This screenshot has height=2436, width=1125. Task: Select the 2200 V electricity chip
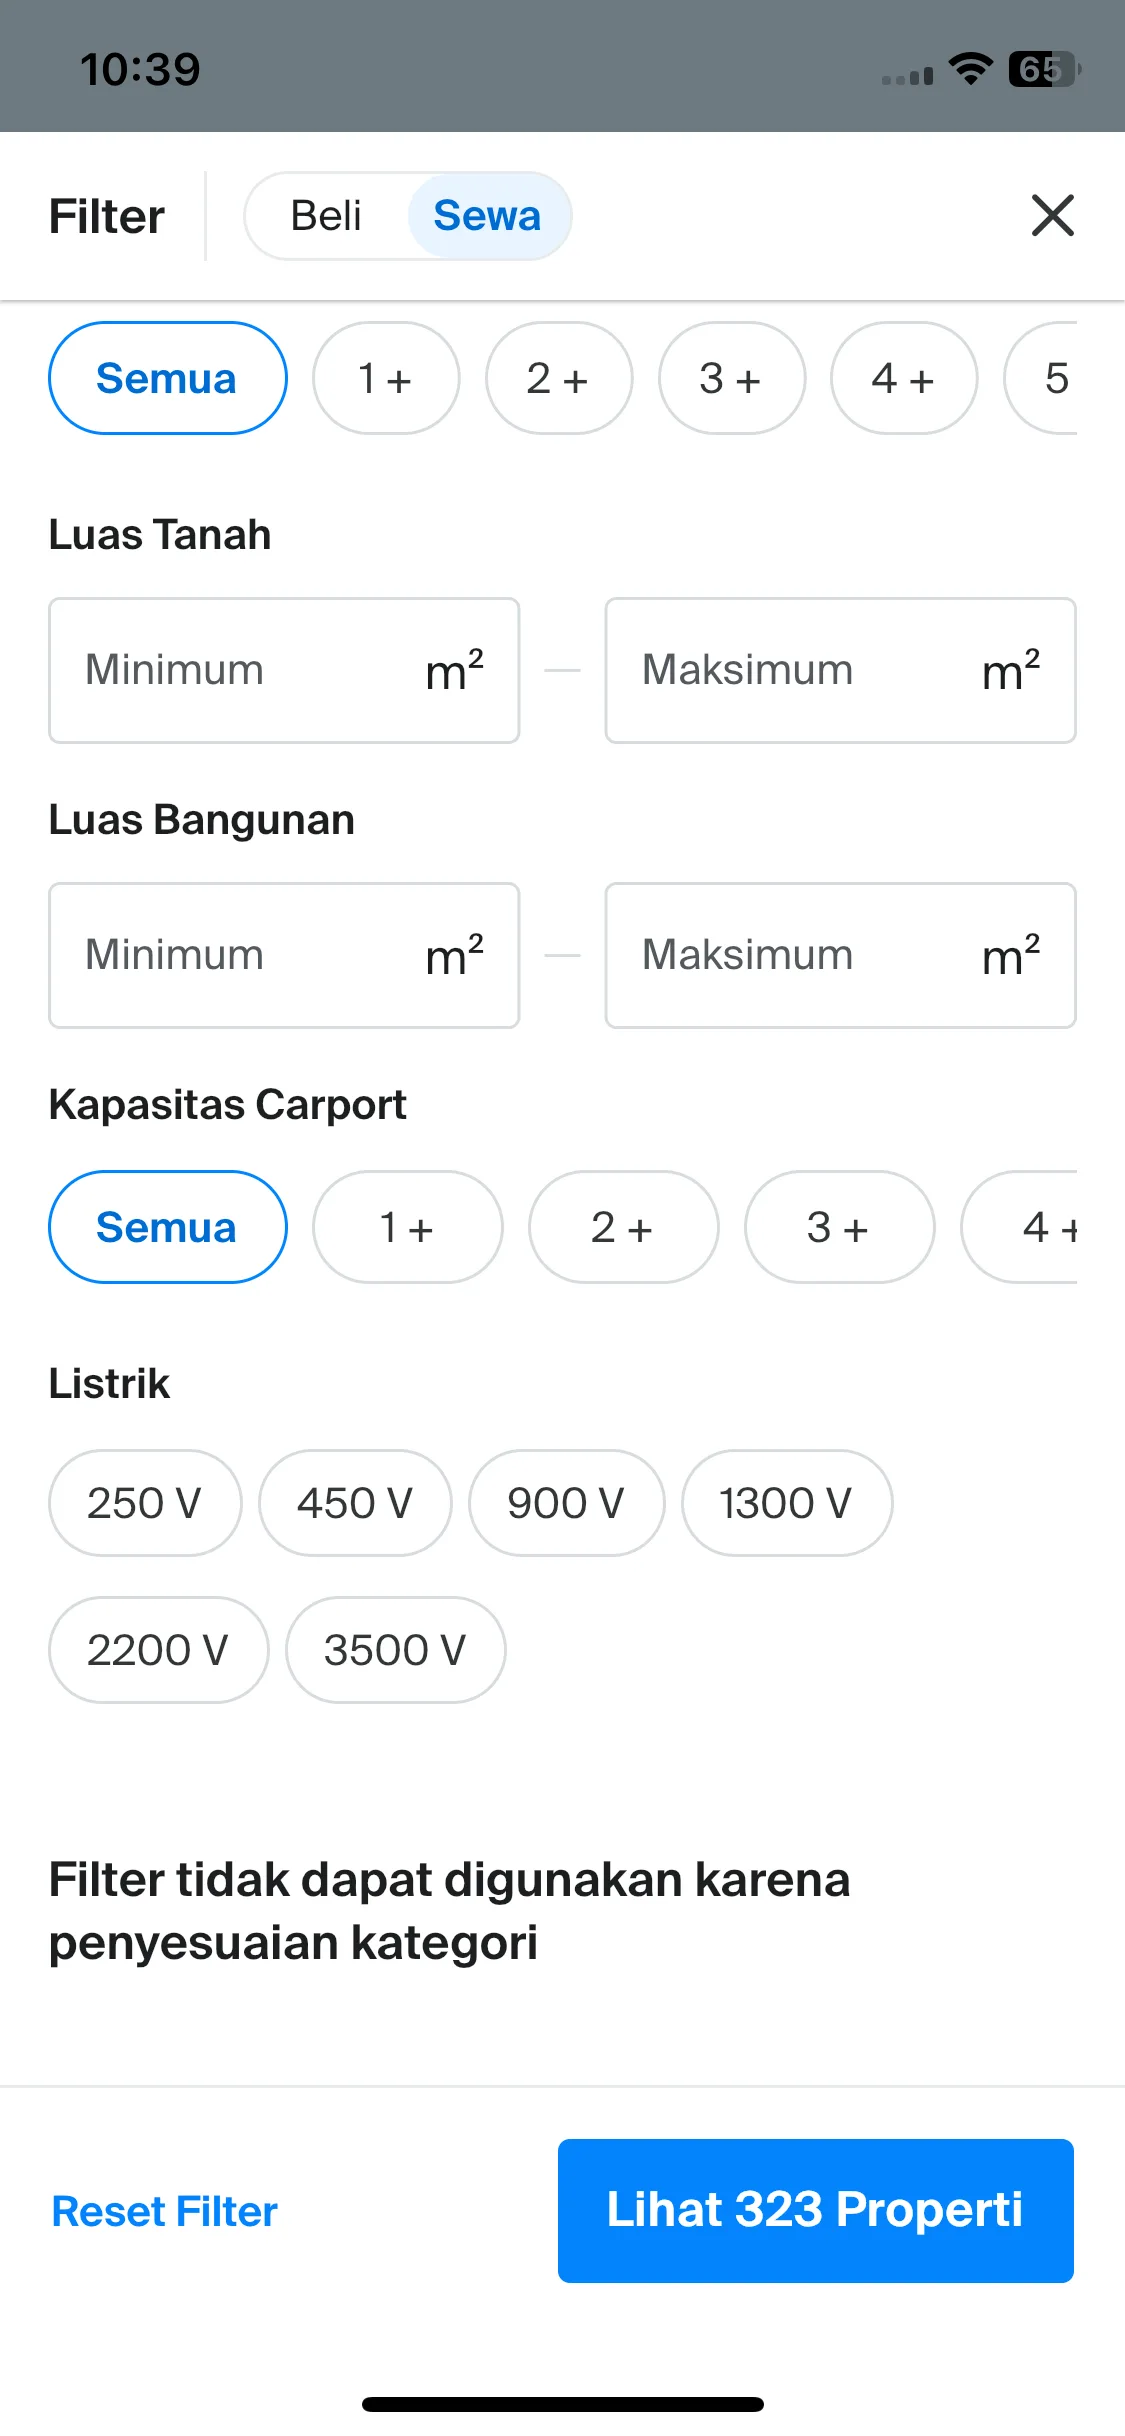point(158,1650)
